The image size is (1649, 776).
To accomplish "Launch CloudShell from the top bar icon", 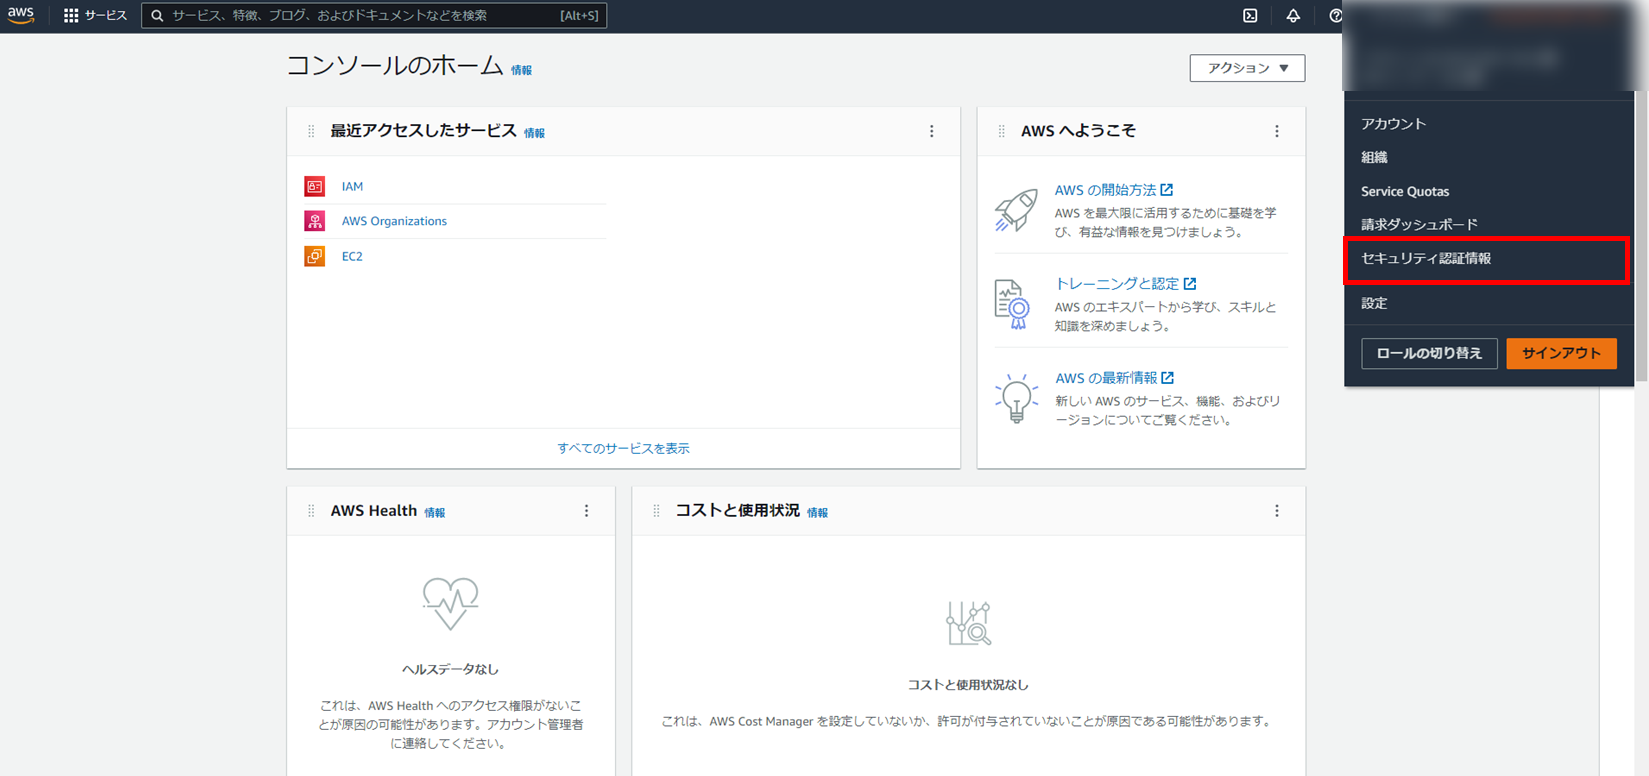I will pos(1250,16).
